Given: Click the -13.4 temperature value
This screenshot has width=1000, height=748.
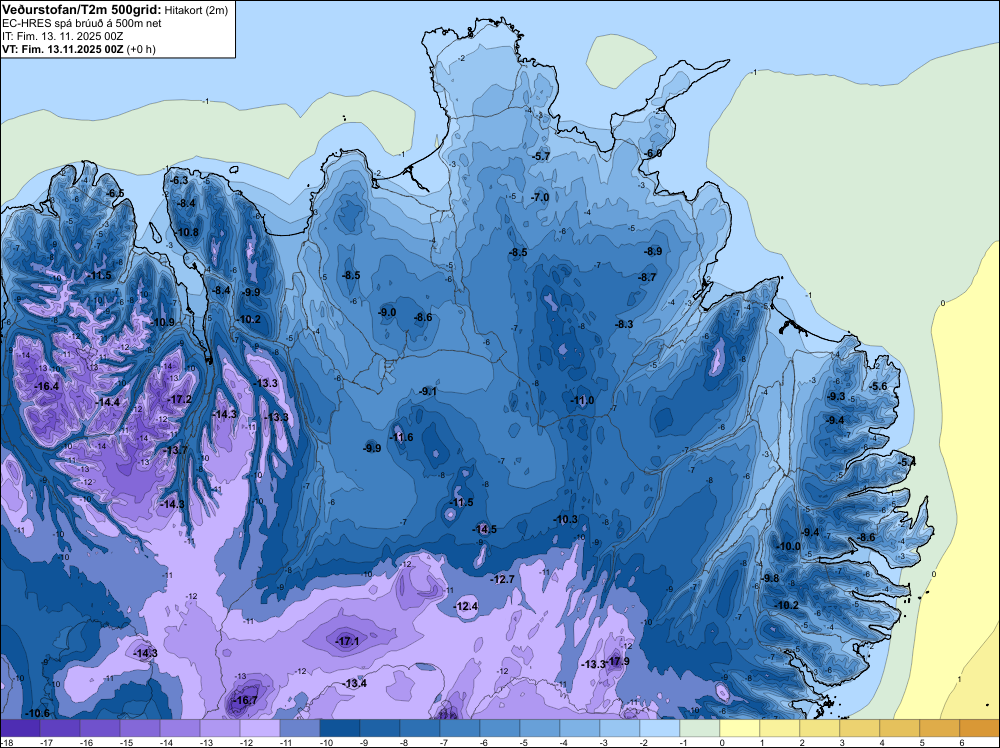Looking at the screenshot, I should [355, 684].
